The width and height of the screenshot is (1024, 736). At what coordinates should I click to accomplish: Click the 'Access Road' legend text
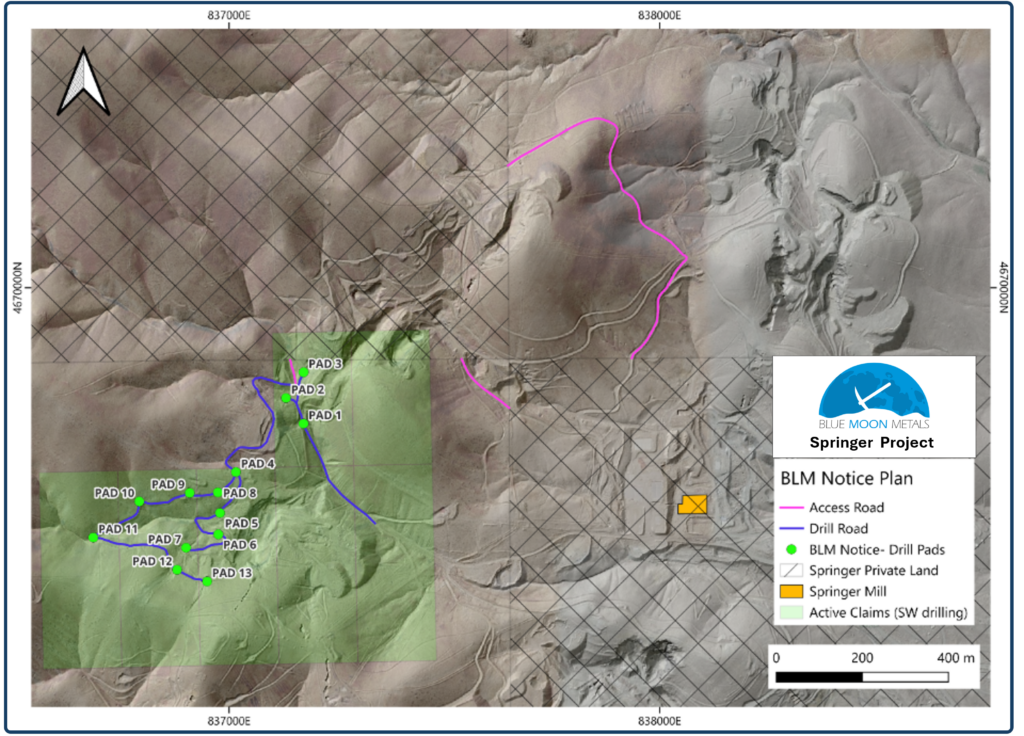point(846,507)
